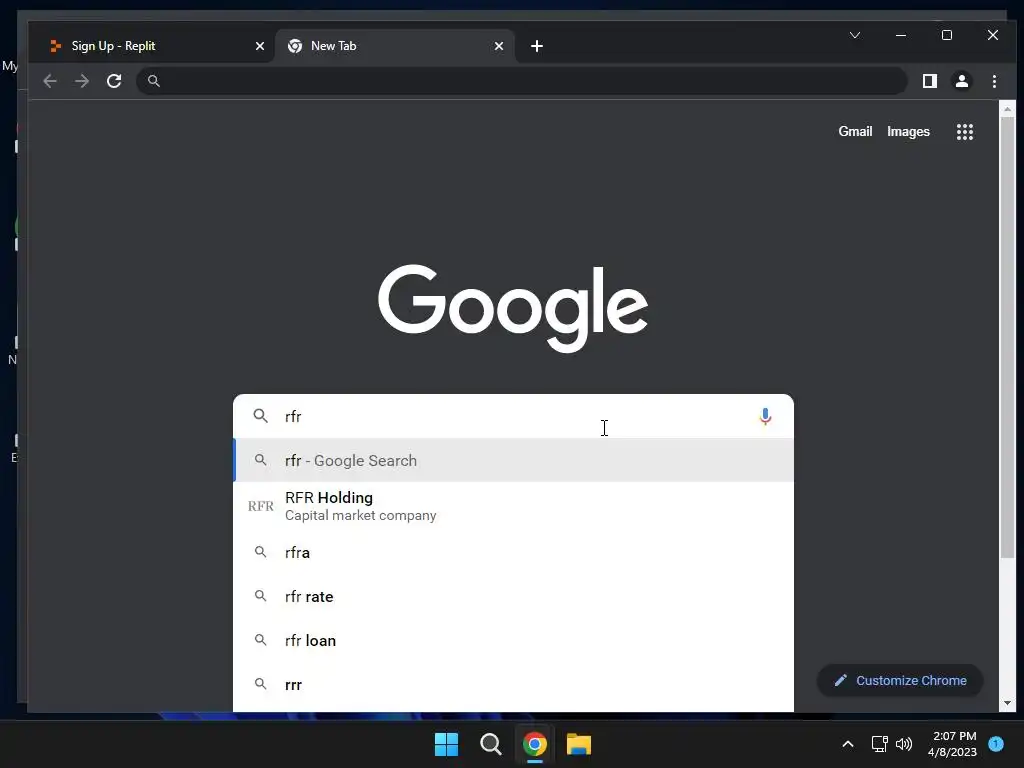Image resolution: width=1024 pixels, height=768 pixels.
Task: Open the Chrome side panel icon
Action: pos(930,81)
